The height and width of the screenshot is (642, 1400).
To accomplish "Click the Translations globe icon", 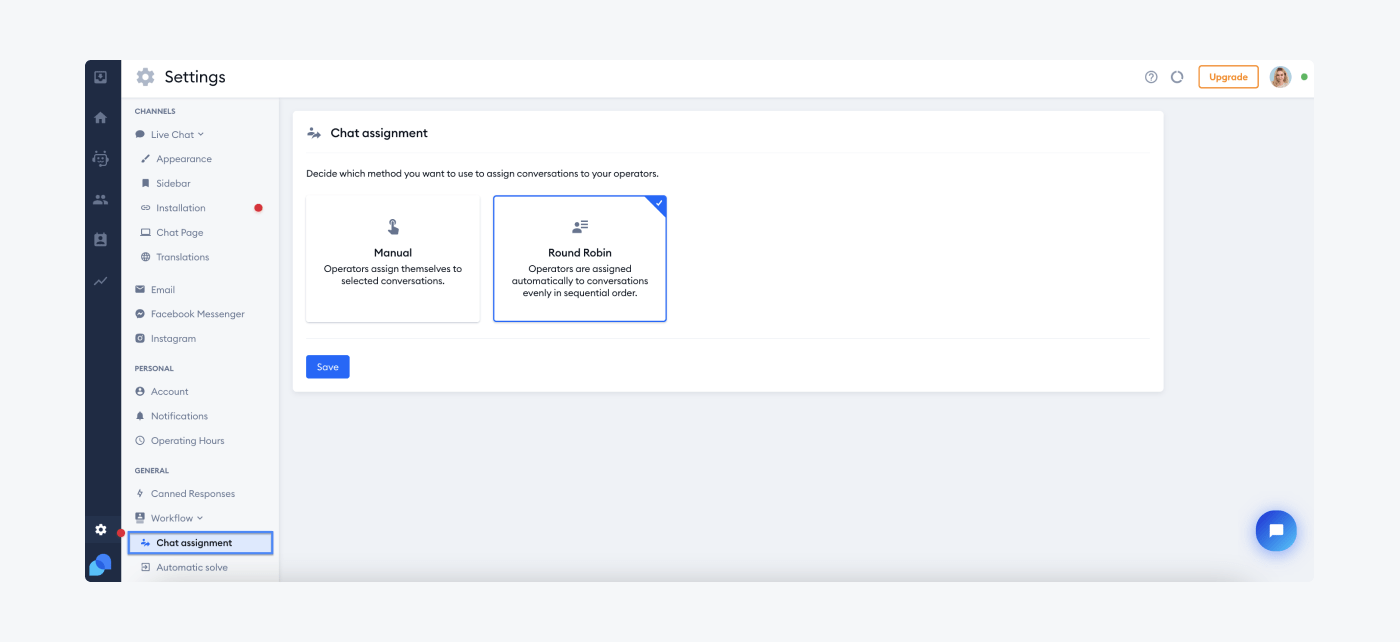I will point(146,257).
